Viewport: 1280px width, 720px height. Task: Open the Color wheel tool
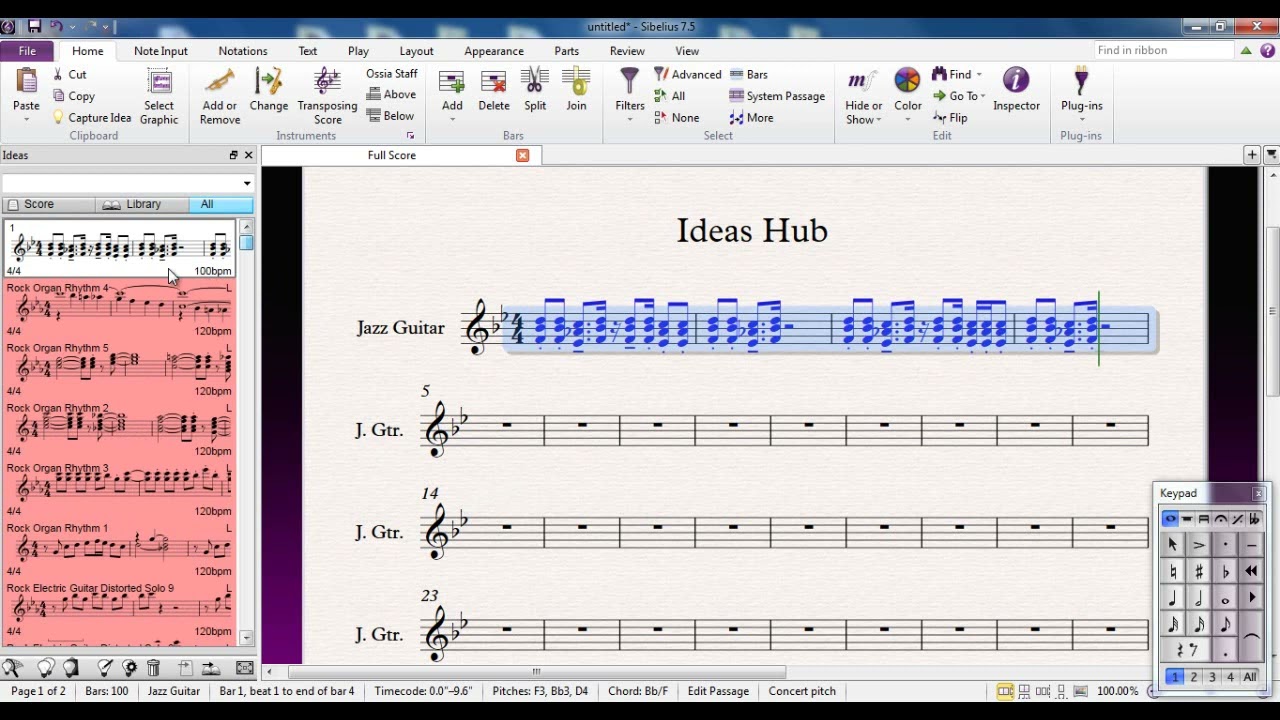point(907,81)
